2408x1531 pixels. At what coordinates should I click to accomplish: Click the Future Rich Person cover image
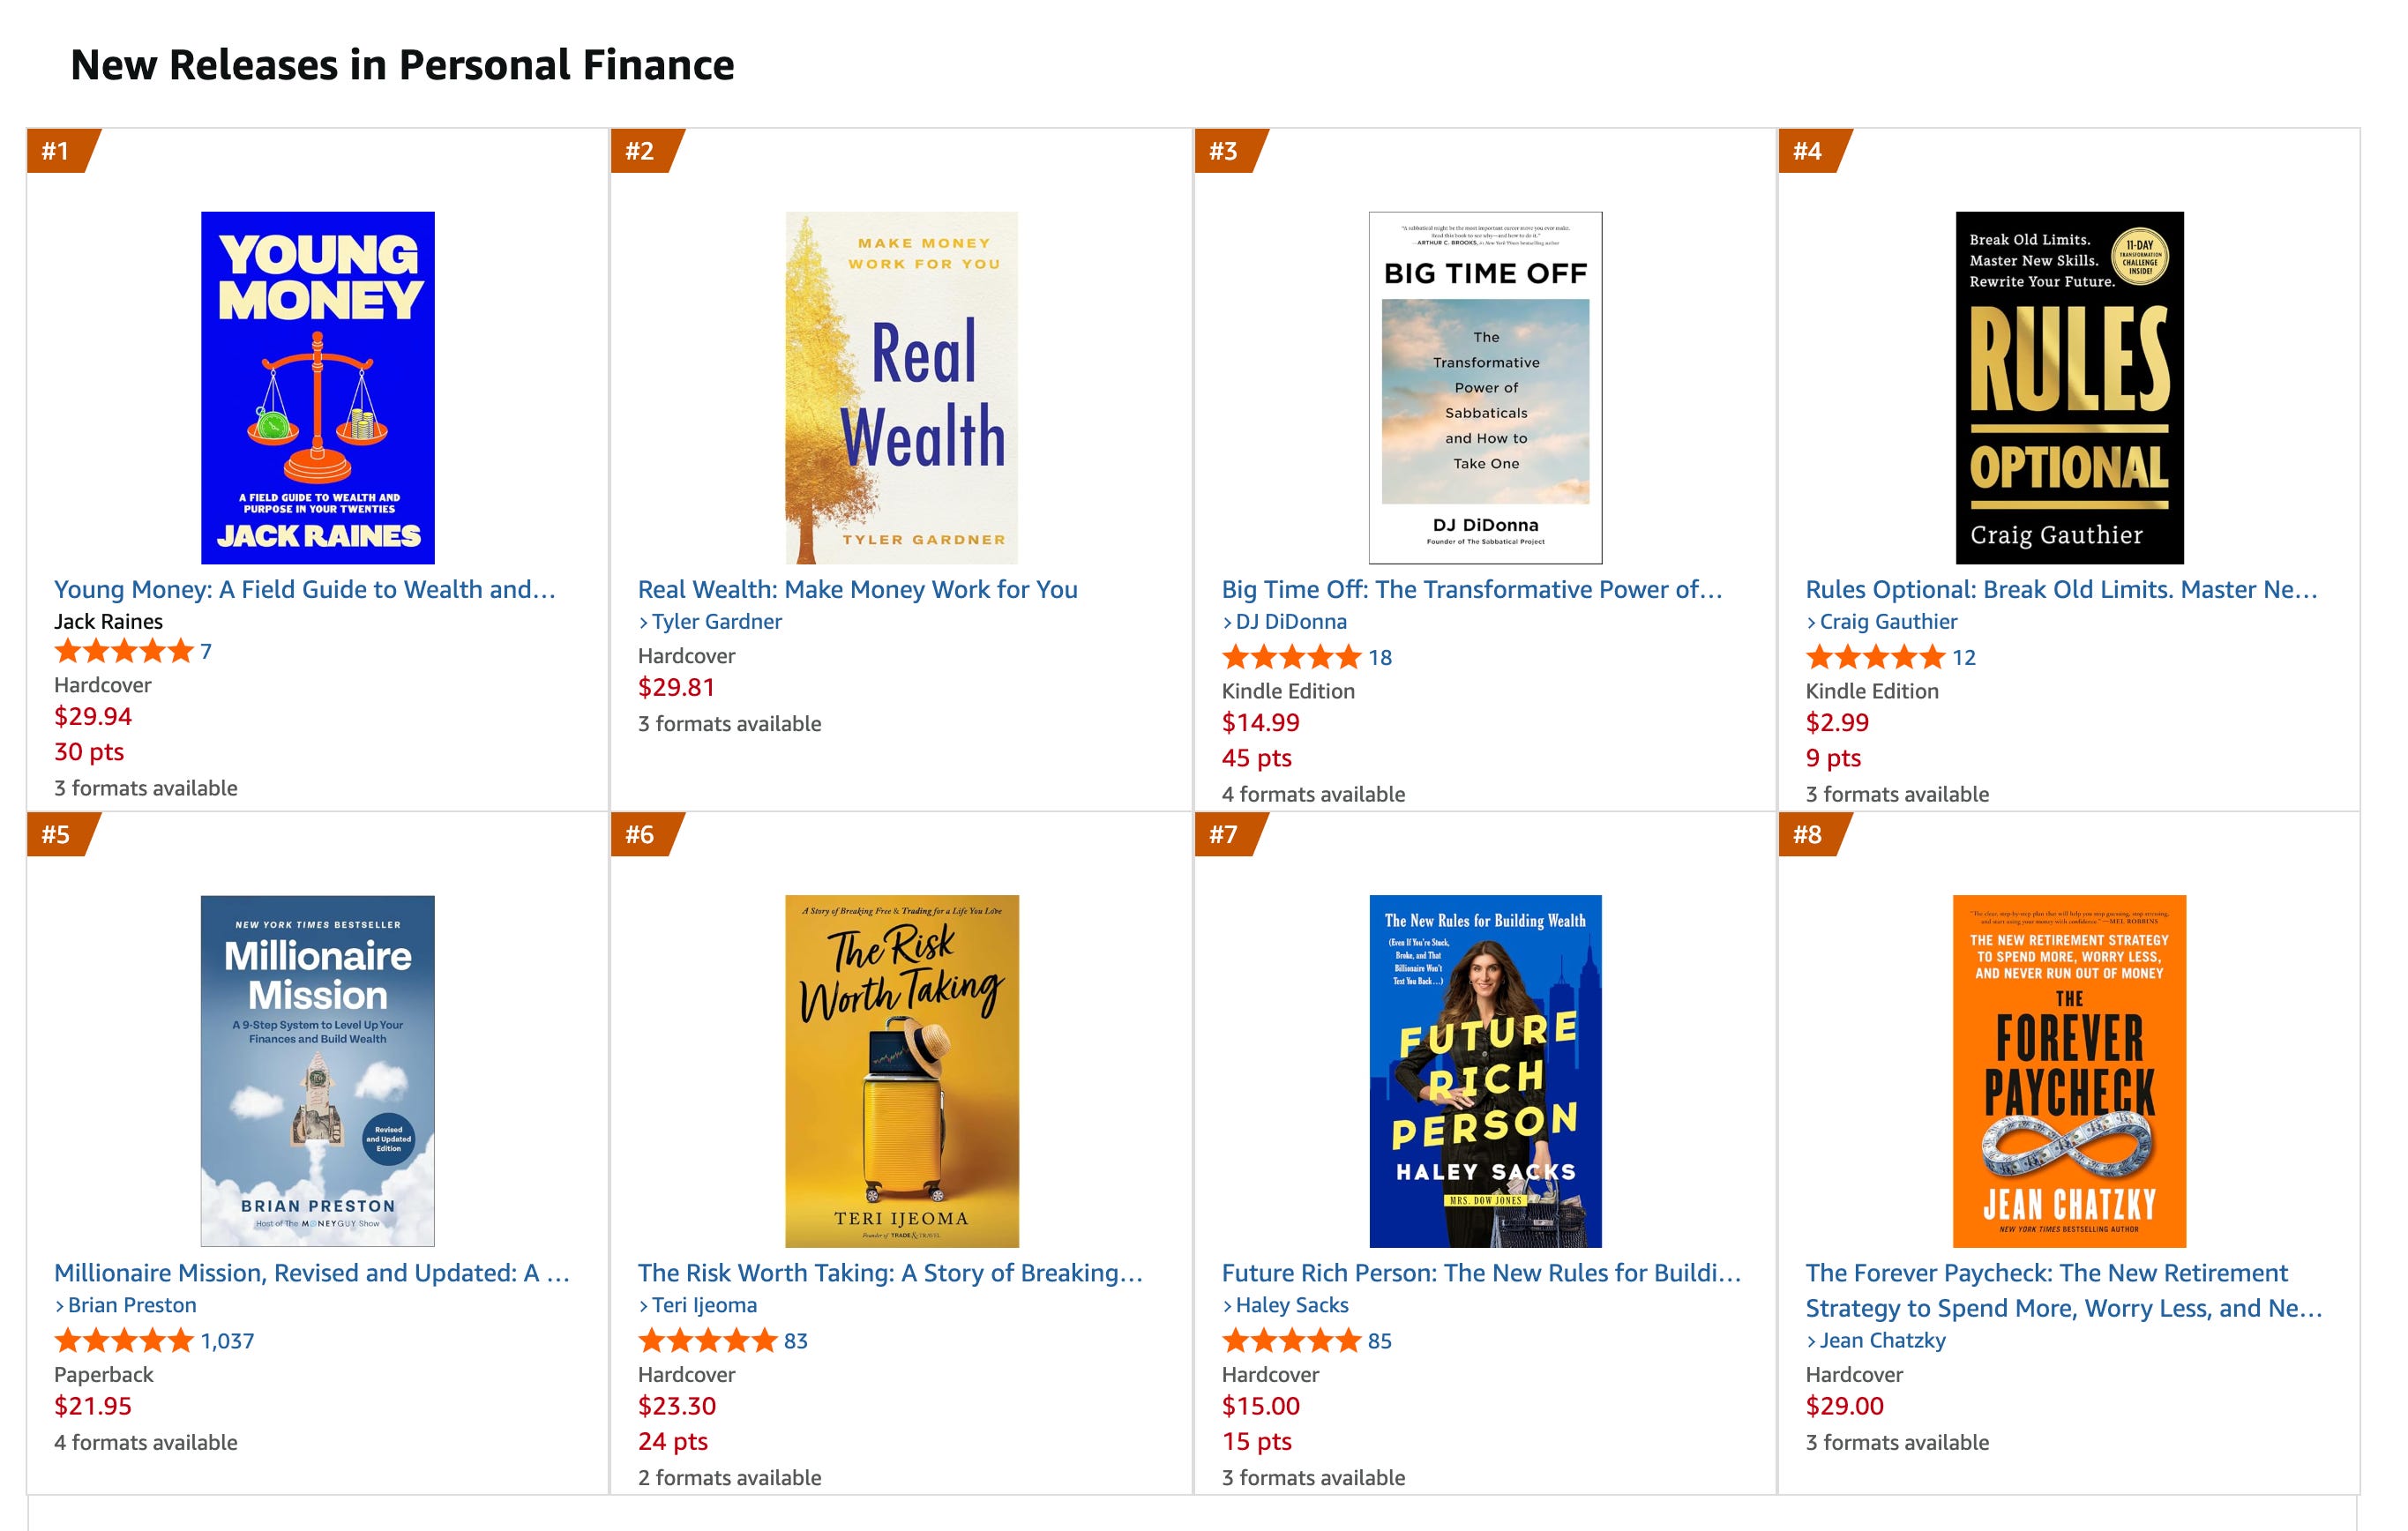1485,1070
